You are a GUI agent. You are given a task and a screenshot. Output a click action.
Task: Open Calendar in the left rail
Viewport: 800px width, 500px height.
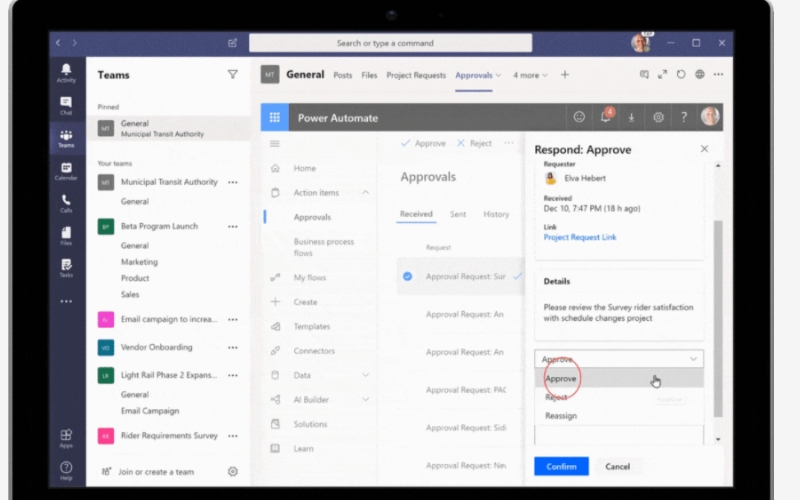(x=66, y=171)
